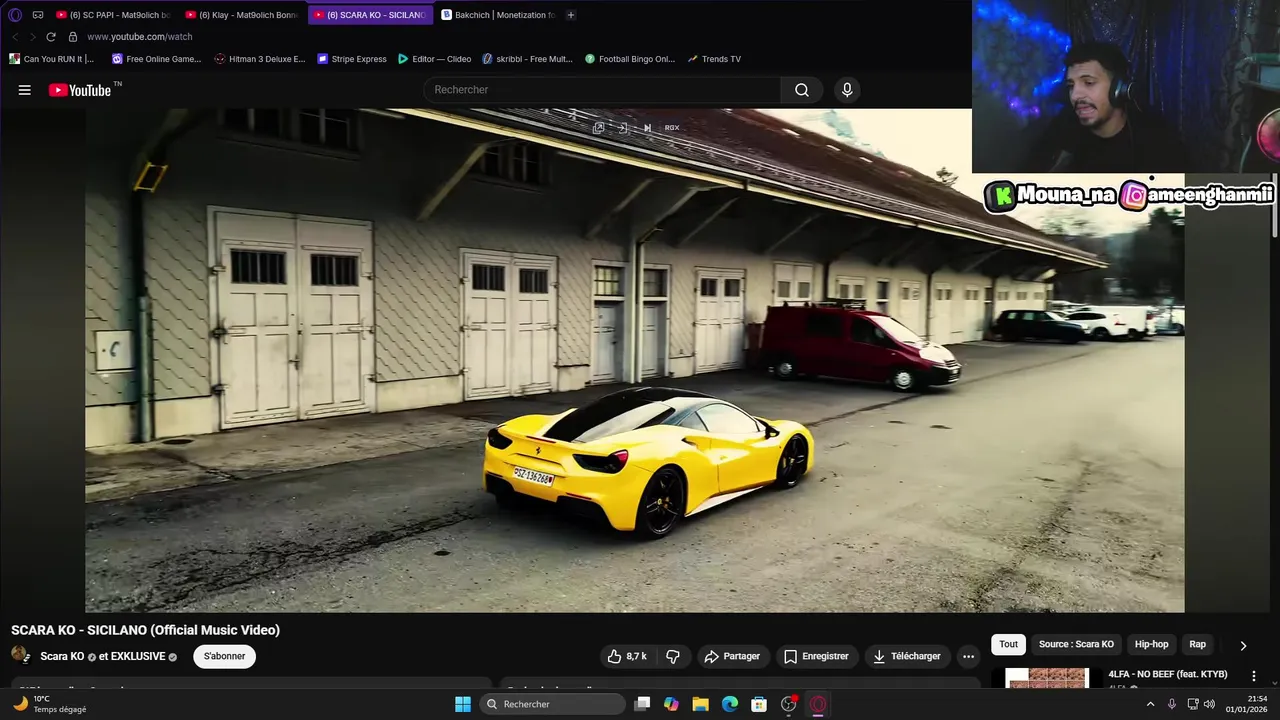Switch to the Klay - Mat9olich Bonne tab
This screenshot has width=1280, height=720.
click(x=242, y=15)
